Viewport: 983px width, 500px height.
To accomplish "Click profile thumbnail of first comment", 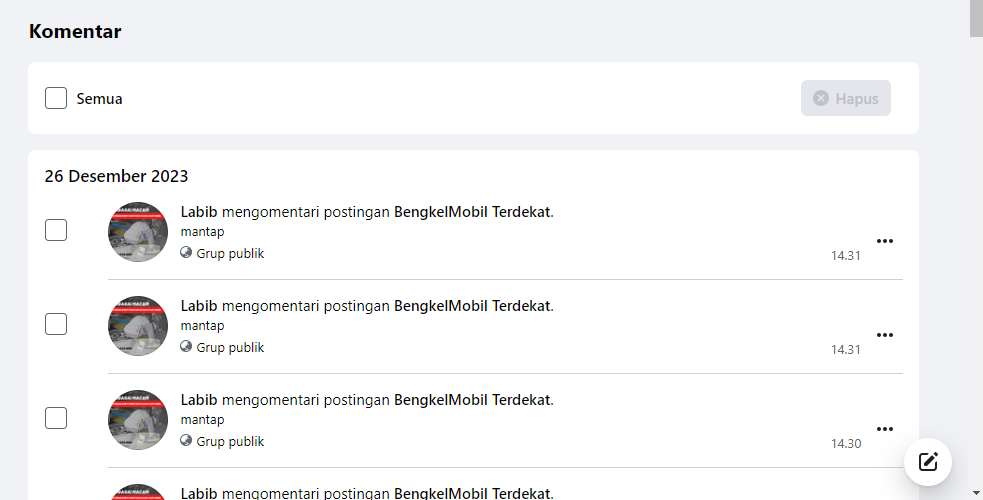I will tap(138, 232).
